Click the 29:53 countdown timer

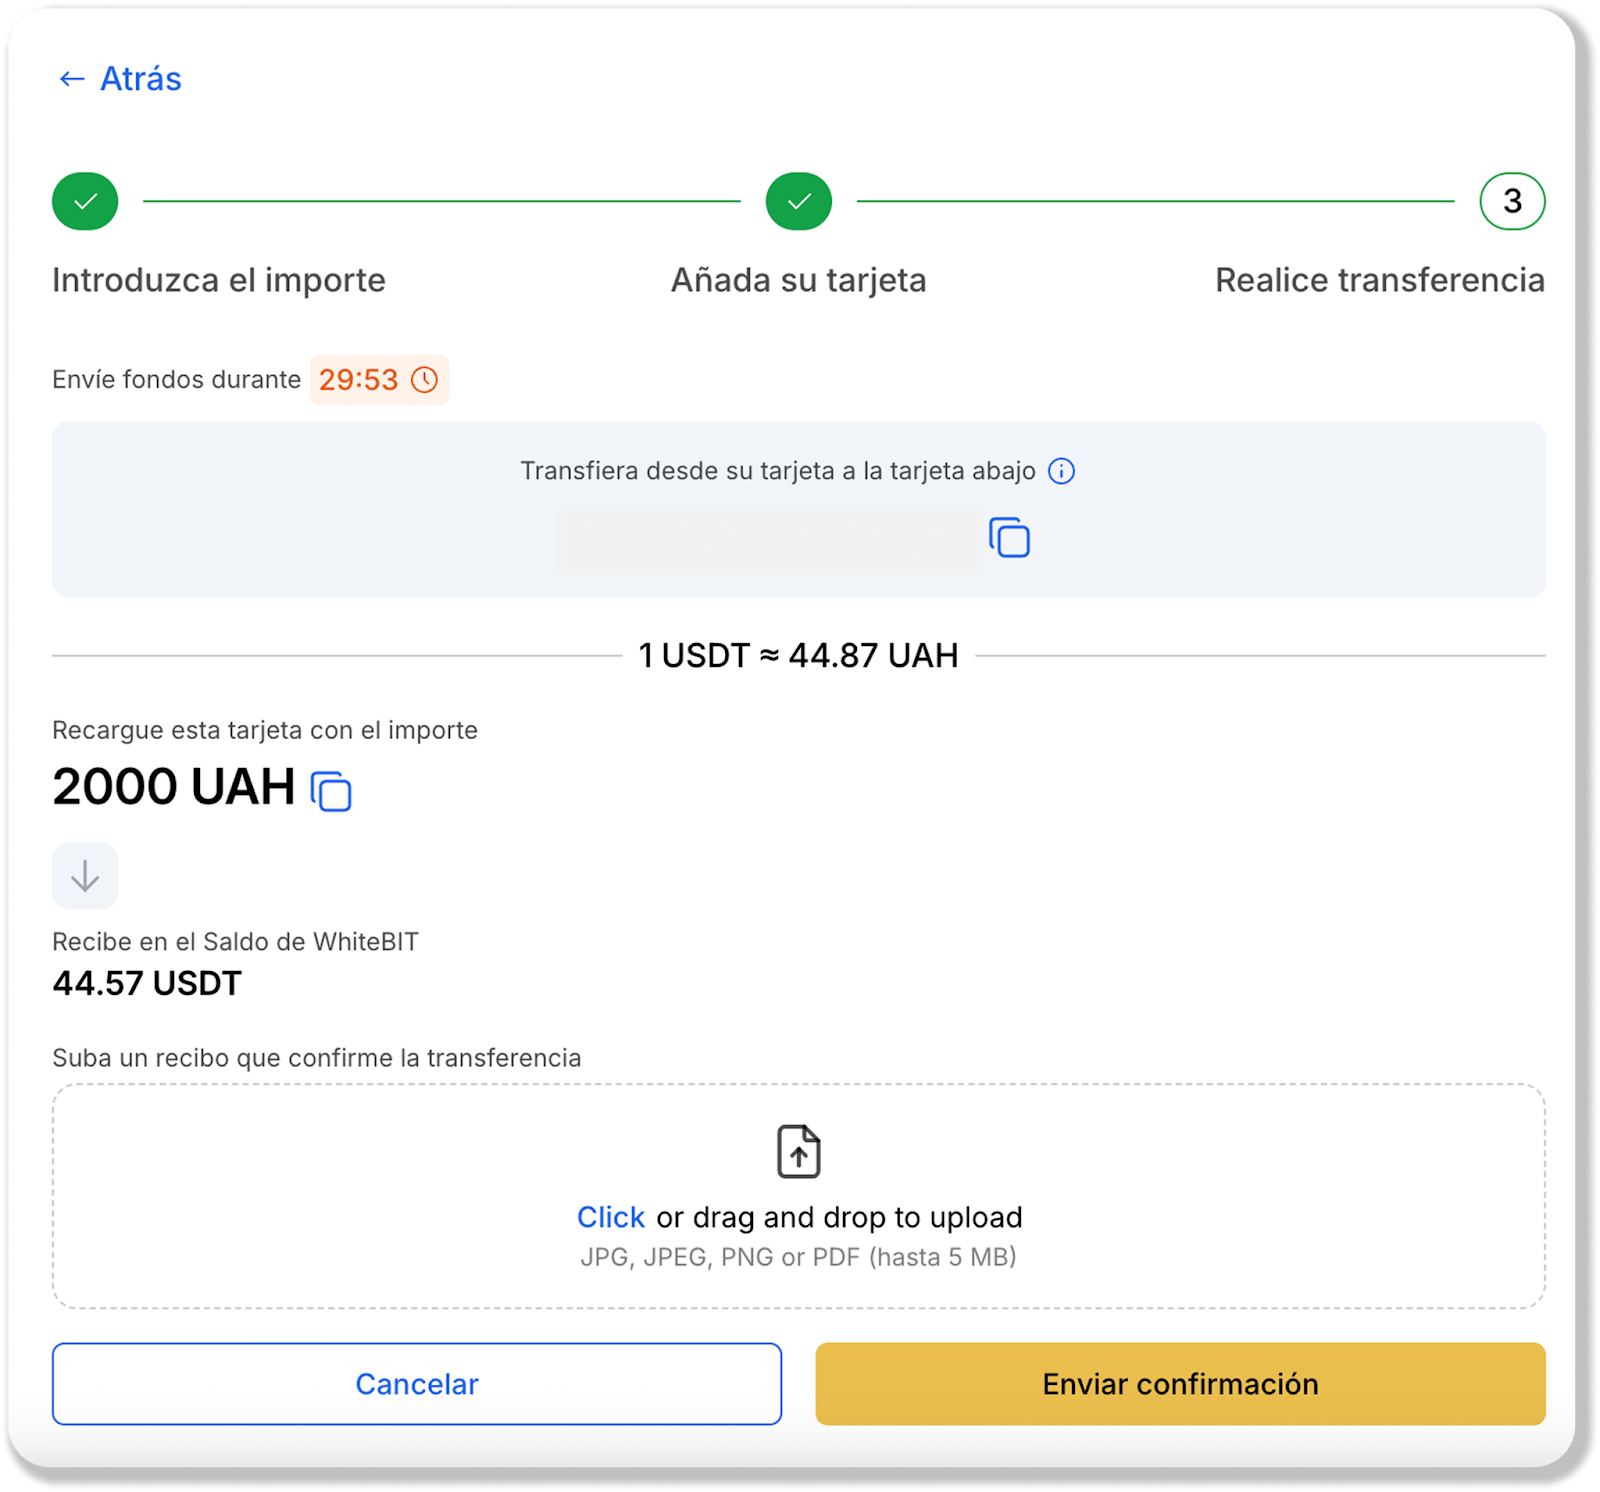pos(358,380)
